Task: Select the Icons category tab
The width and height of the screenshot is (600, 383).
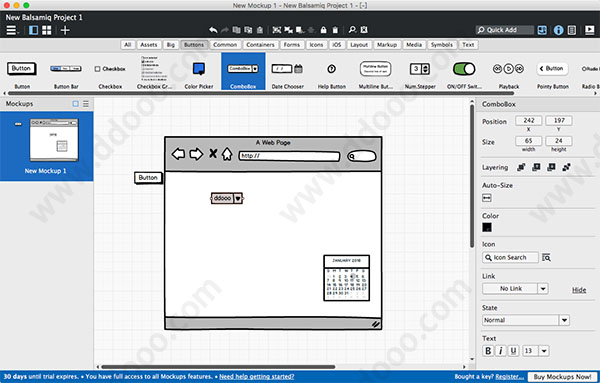Action: click(x=316, y=45)
